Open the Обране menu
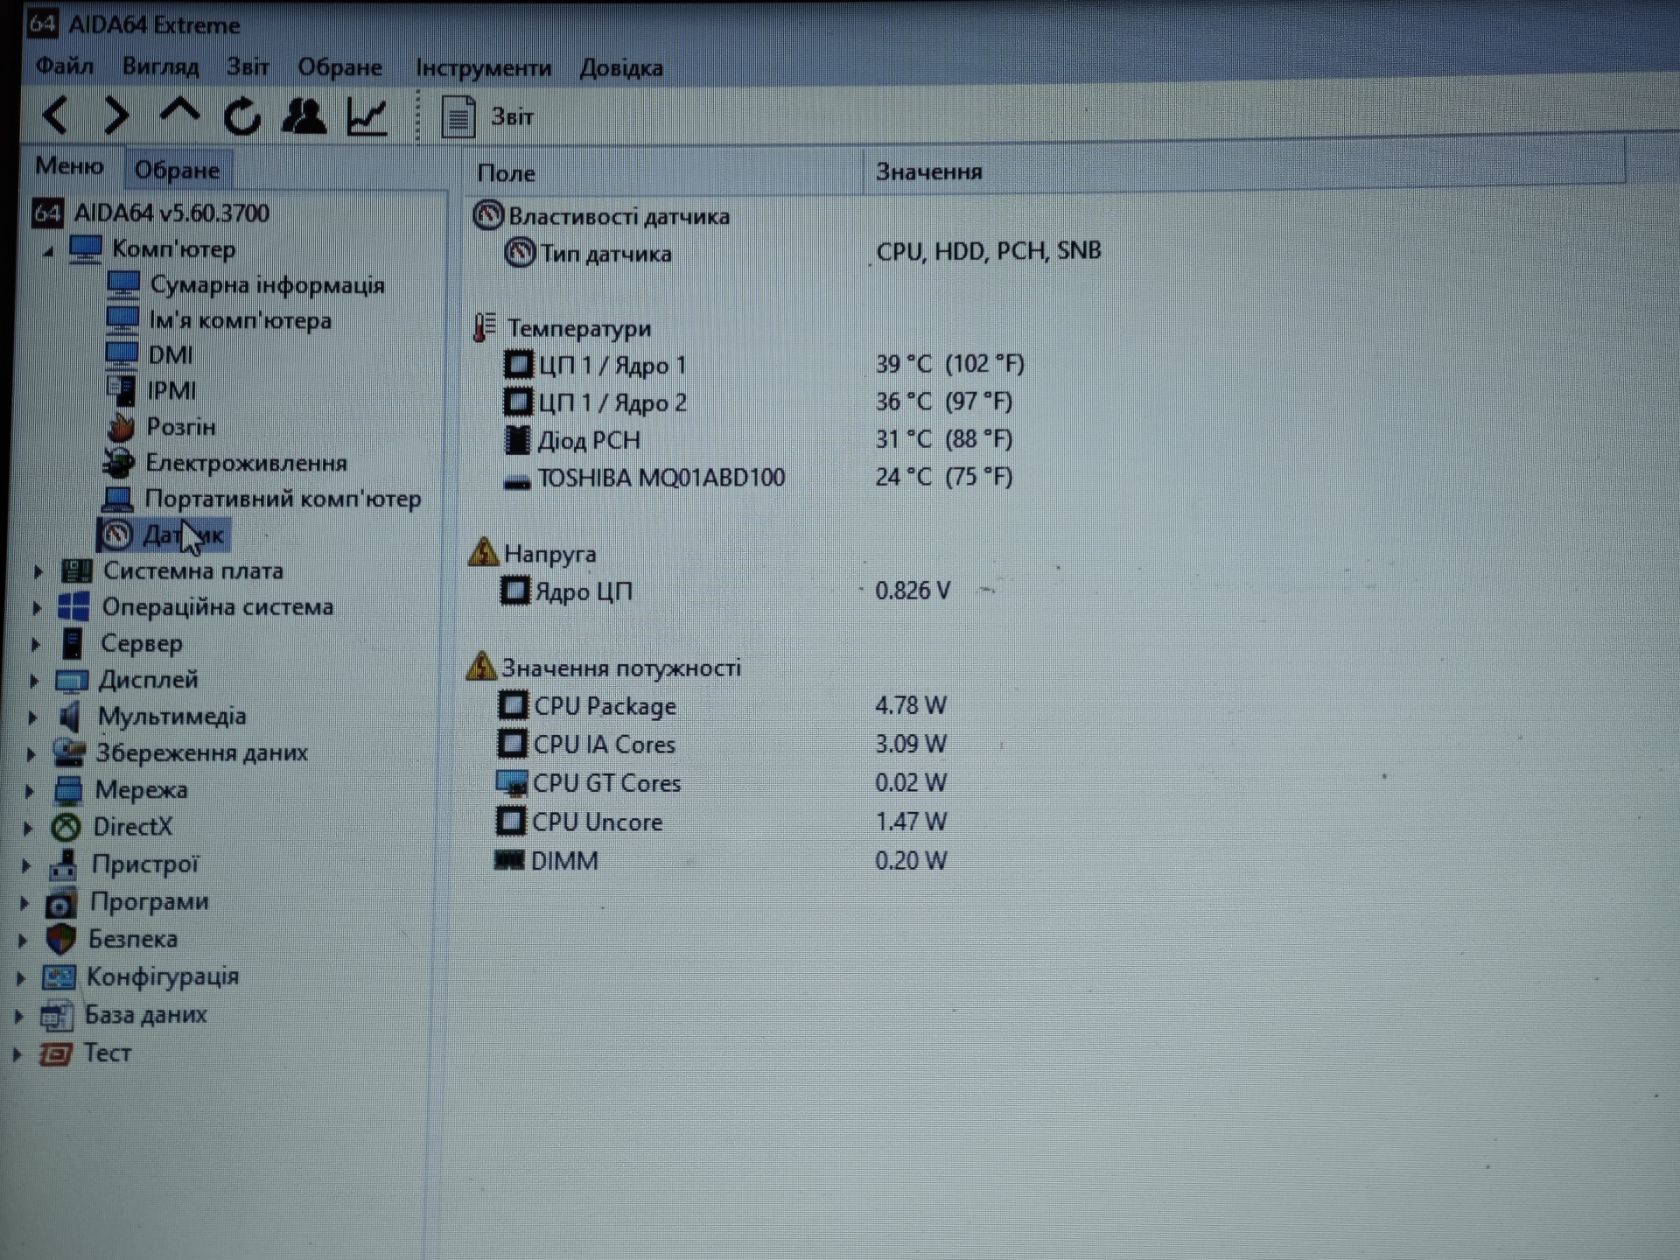The width and height of the screenshot is (1680, 1260). (340, 67)
